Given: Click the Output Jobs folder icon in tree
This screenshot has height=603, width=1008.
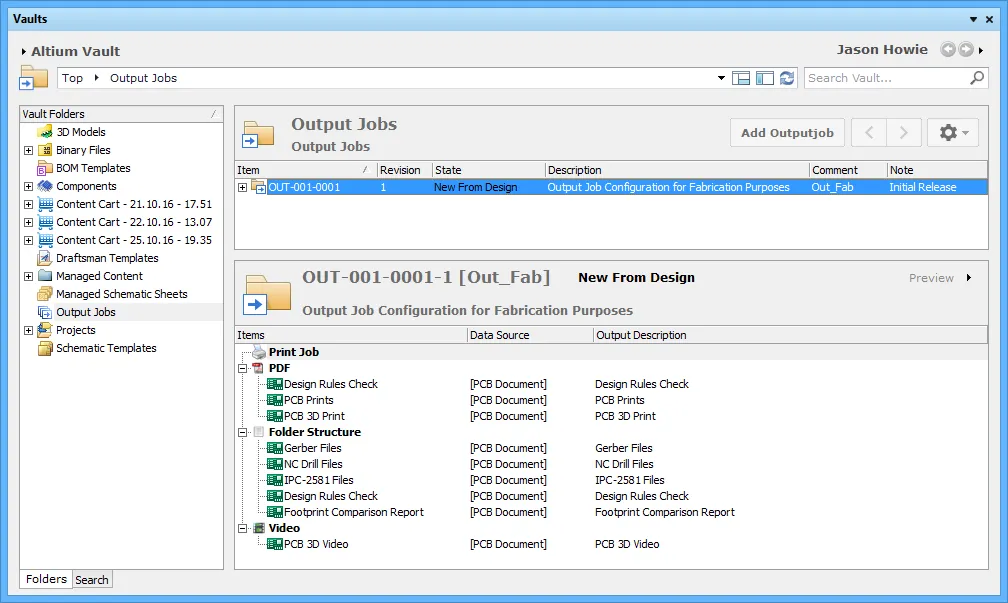Looking at the screenshot, I should (45, 312).
